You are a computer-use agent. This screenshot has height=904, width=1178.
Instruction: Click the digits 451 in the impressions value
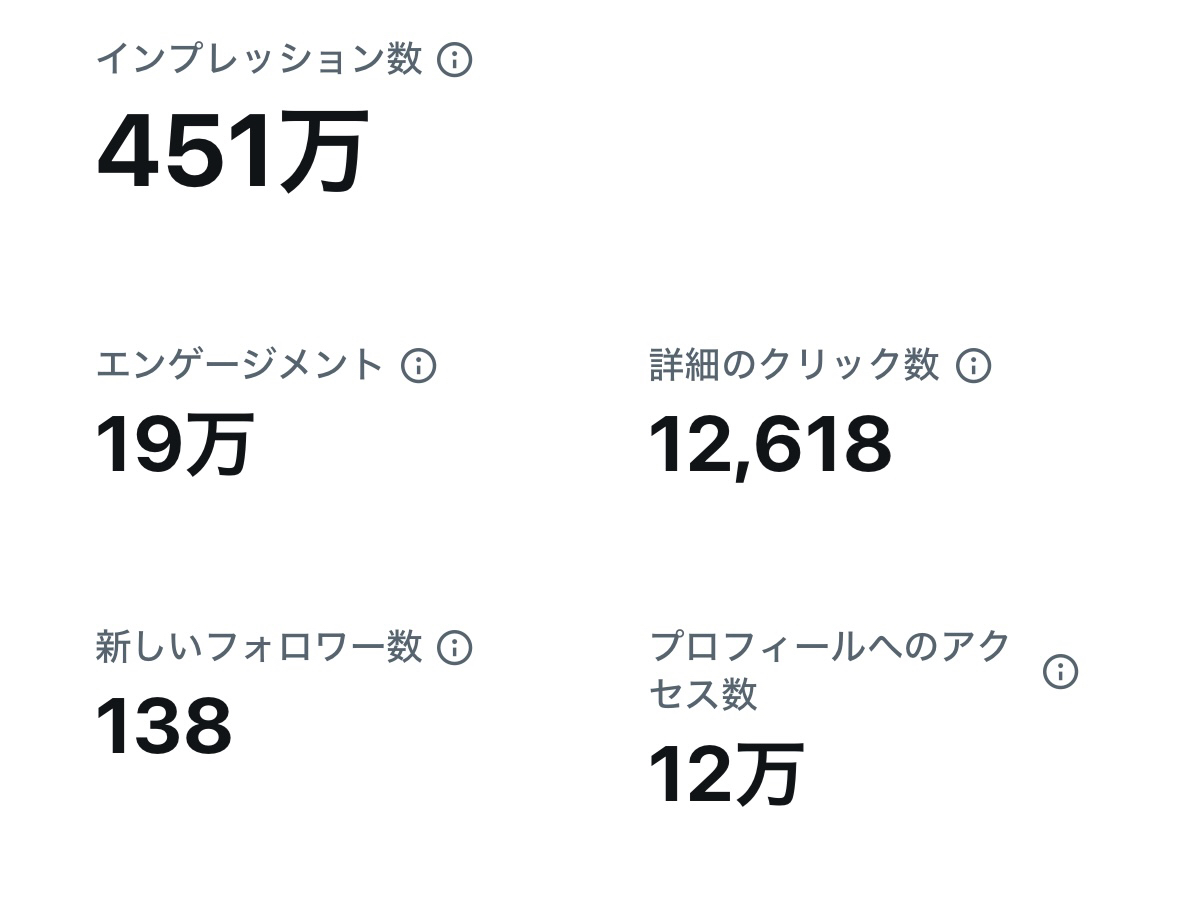point(184,153)
